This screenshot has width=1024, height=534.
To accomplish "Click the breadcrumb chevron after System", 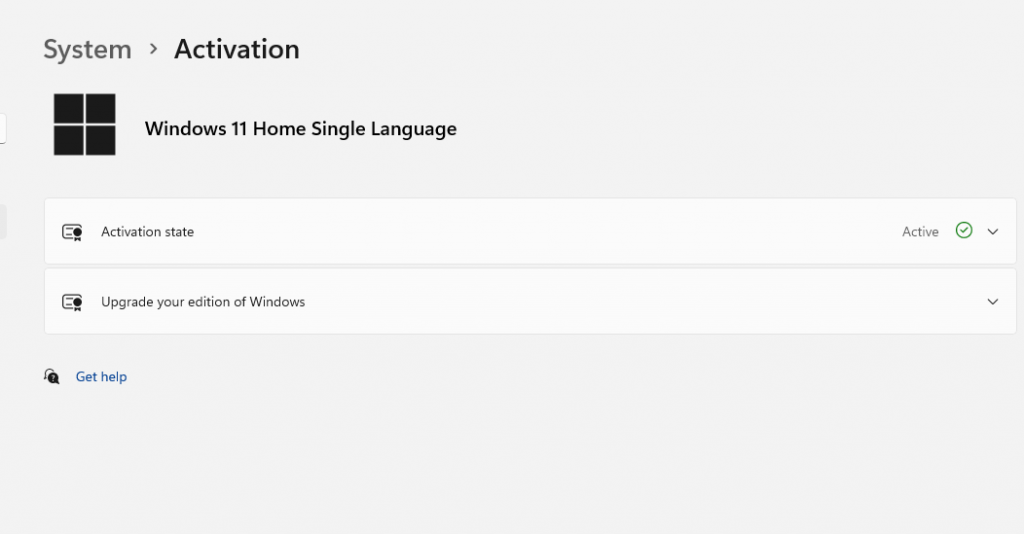I will coord(153,48).
